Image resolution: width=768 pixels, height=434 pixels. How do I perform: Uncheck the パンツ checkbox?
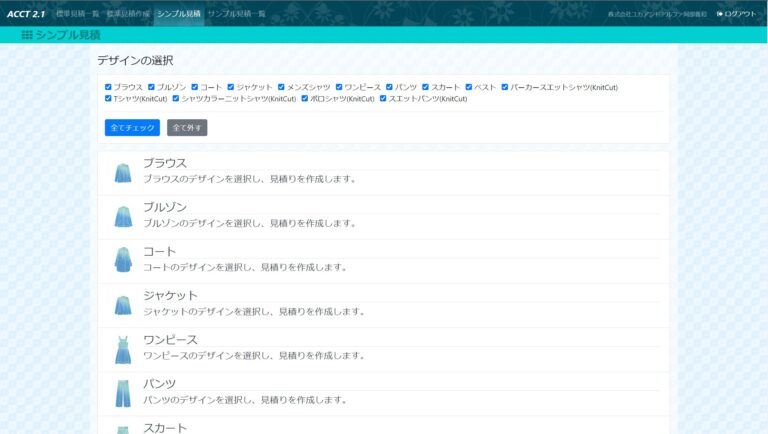click(389, 87)
